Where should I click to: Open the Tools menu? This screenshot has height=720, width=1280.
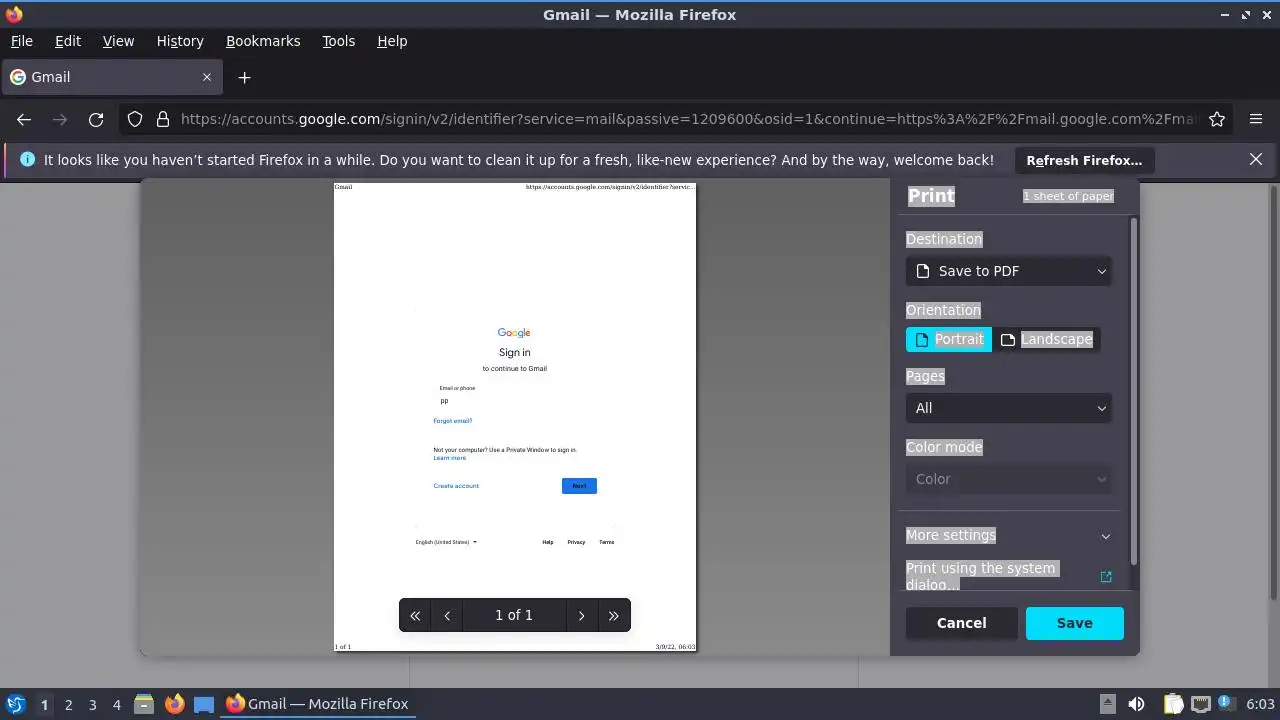(x=338, y=41)
